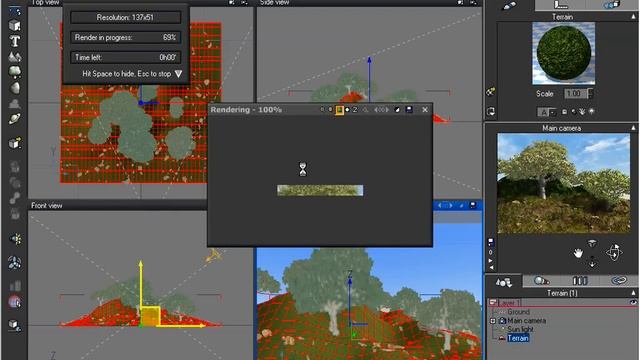Click the rendered image strip in Rendering window

point(320,191)
